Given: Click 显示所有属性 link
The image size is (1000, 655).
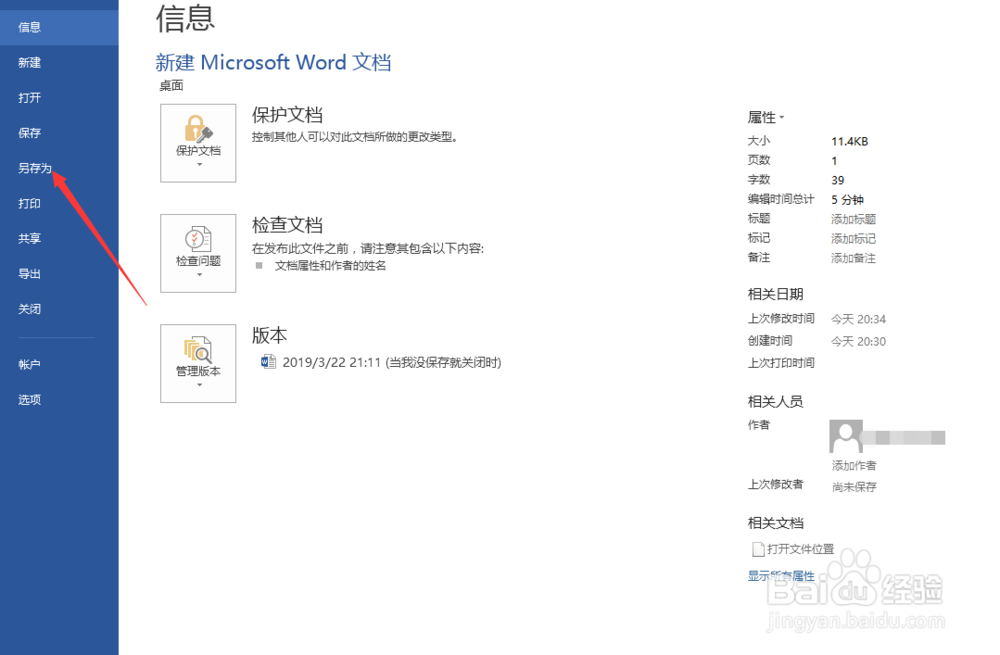Looking at the screenshot, I should [x=781, y=576].
